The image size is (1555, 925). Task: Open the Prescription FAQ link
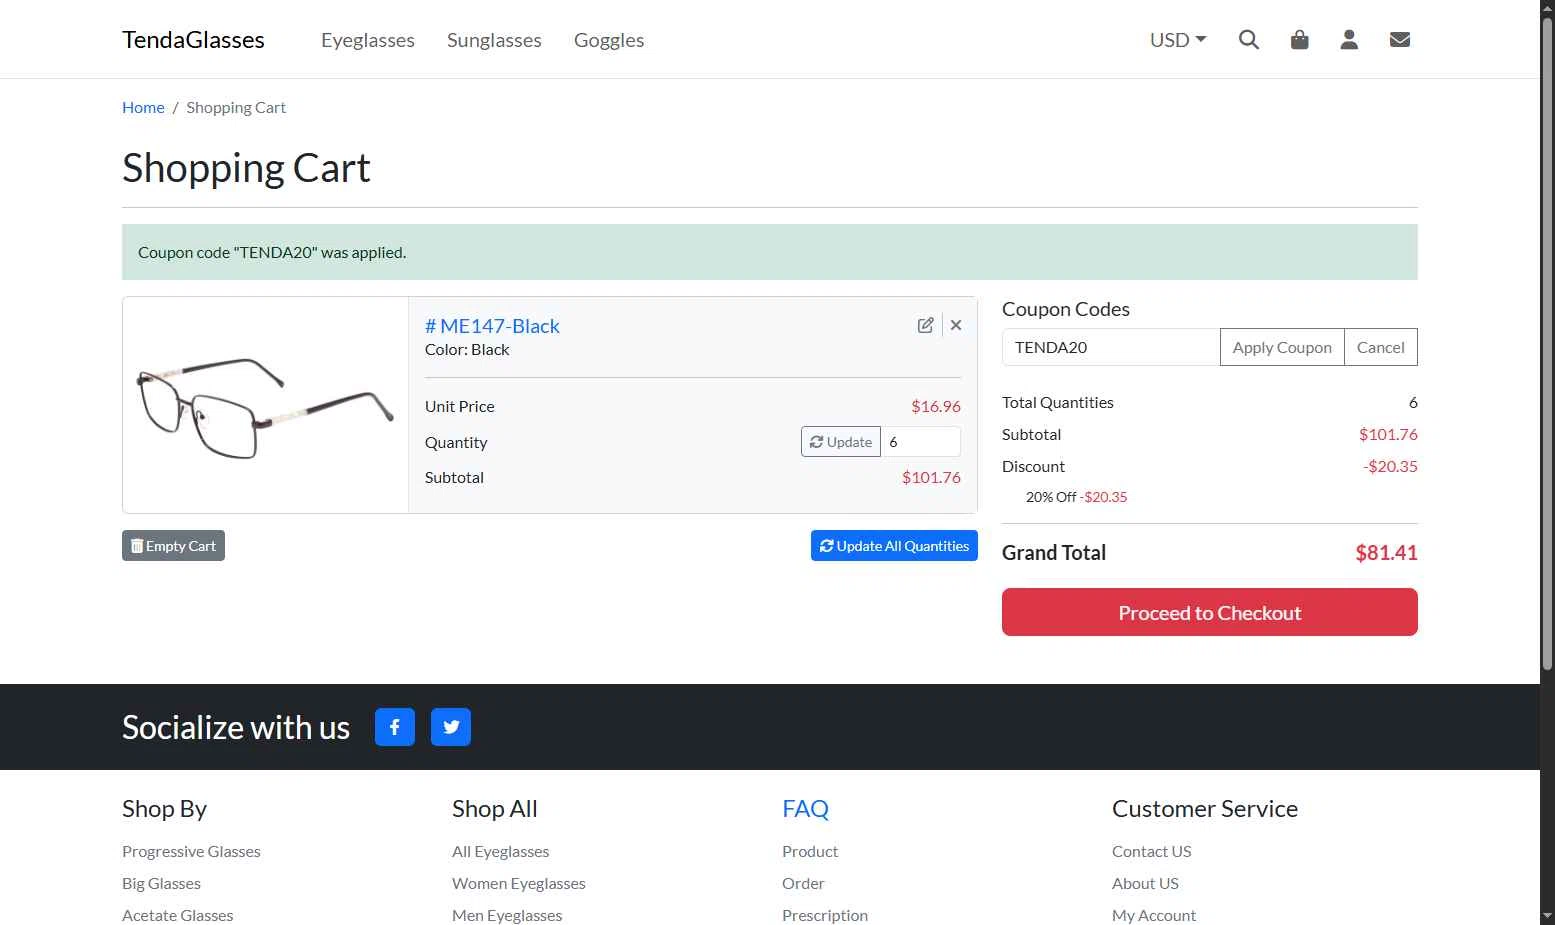(825, 915)
